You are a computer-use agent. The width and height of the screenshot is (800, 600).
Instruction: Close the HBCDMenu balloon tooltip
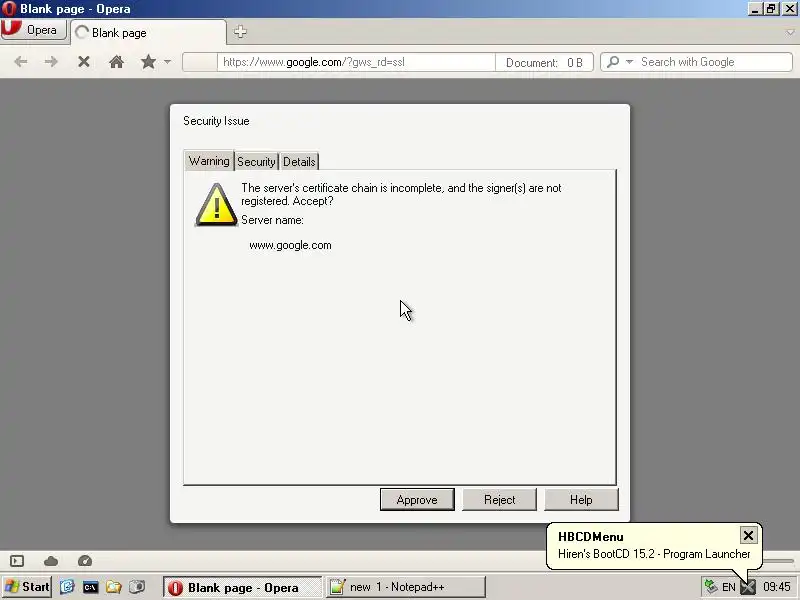[748, 536]
